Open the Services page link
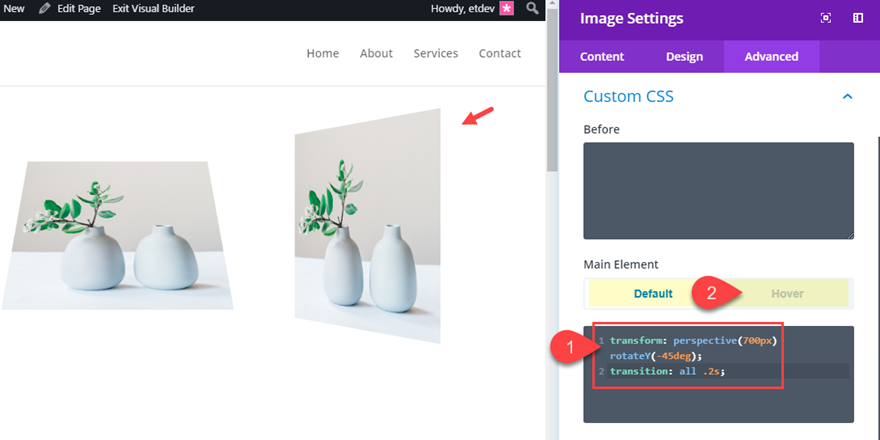 435,53
